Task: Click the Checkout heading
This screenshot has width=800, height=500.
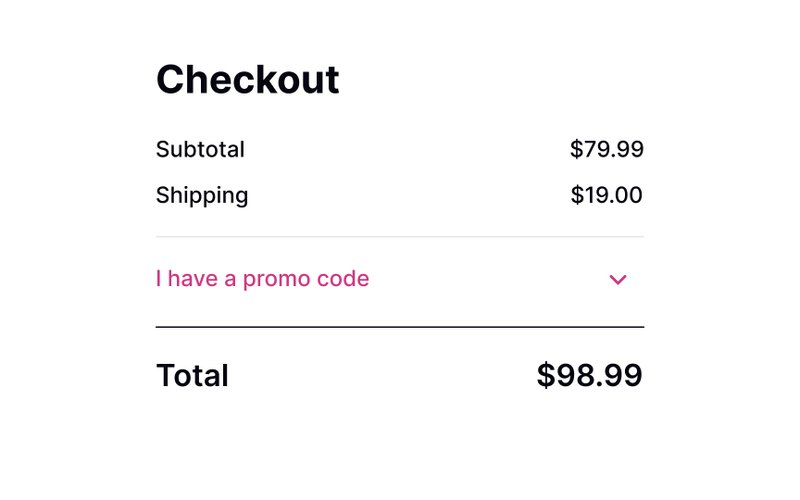Action: [247, 80]
